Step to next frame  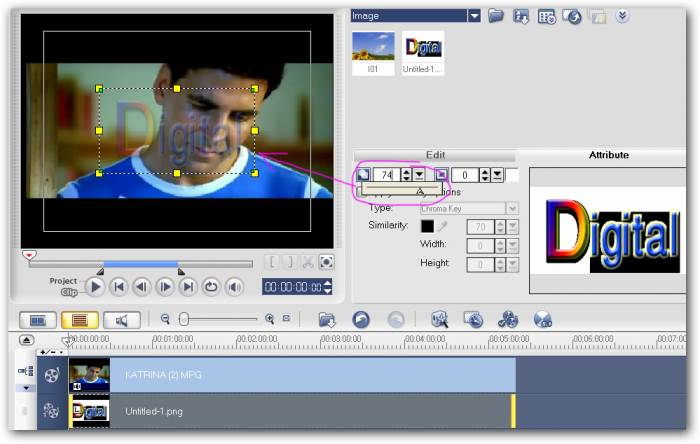(165, 286)
